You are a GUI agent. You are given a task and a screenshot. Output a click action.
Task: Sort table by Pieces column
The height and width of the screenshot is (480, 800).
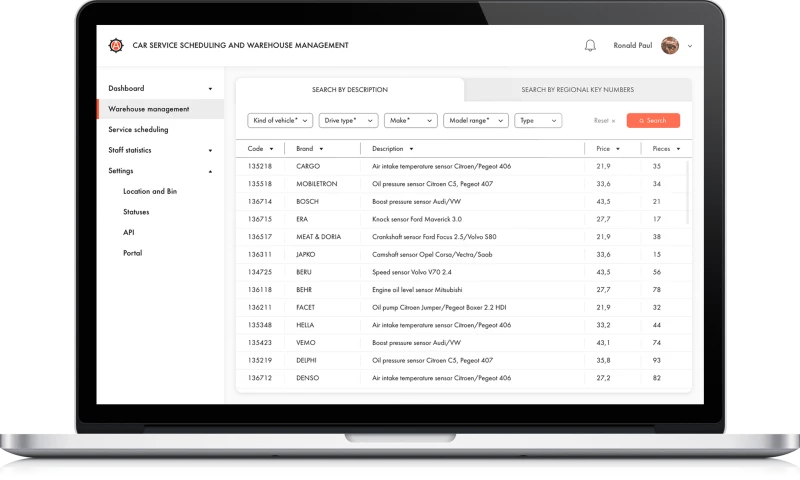(666, 149)
